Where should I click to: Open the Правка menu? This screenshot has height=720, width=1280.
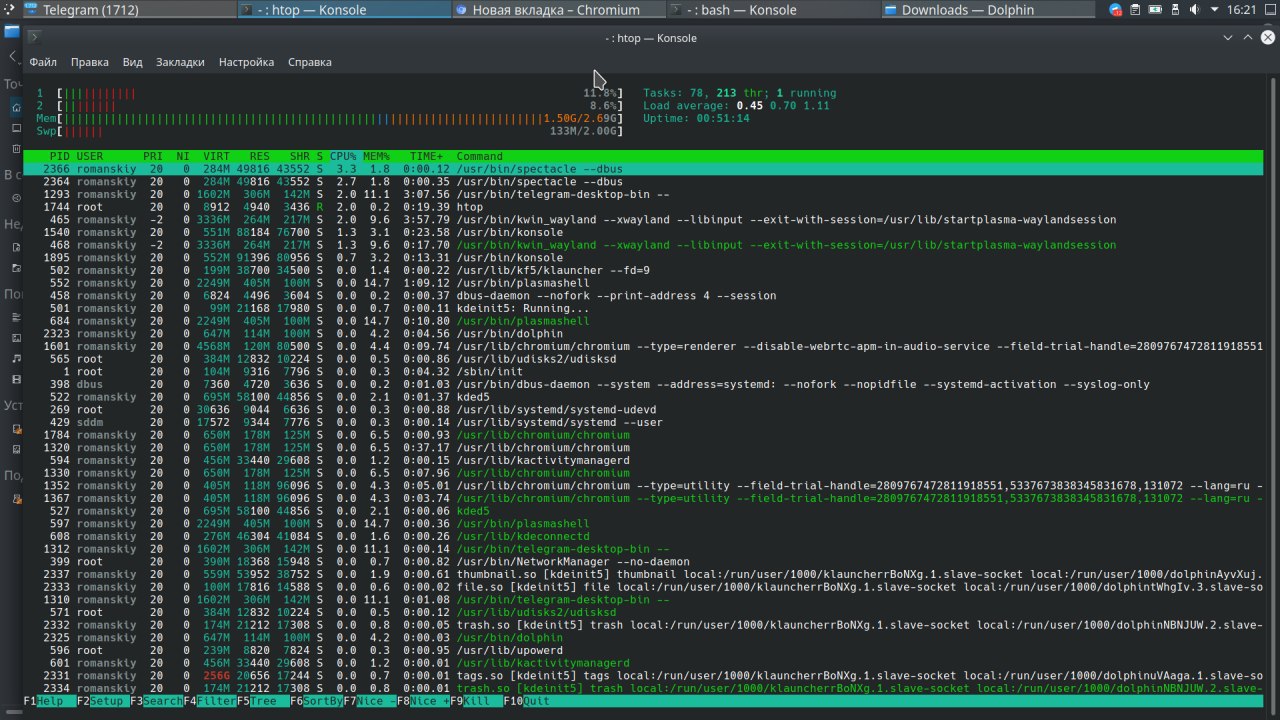pos(90,62)
